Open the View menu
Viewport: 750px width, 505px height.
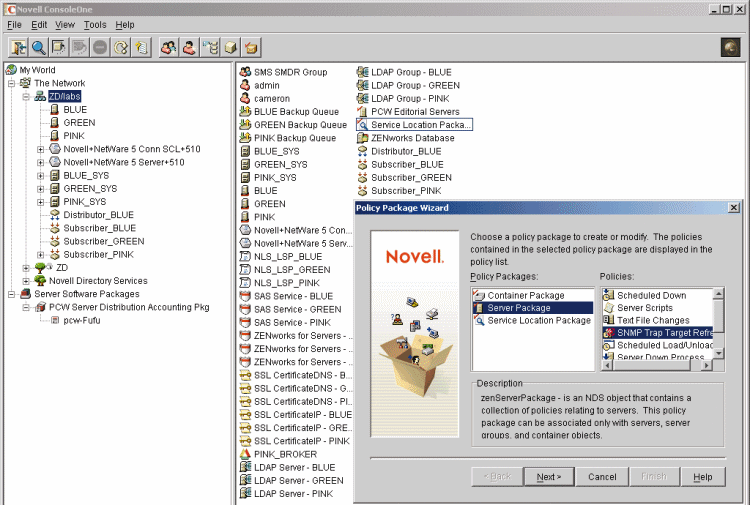pyautogui.click(x=65, y=25)
